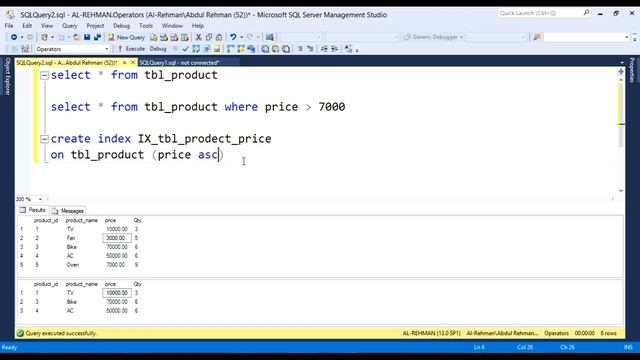Toggle Include Live Query Statistics icon
This screenshot has height=360, width=640.
coord(241,49)
